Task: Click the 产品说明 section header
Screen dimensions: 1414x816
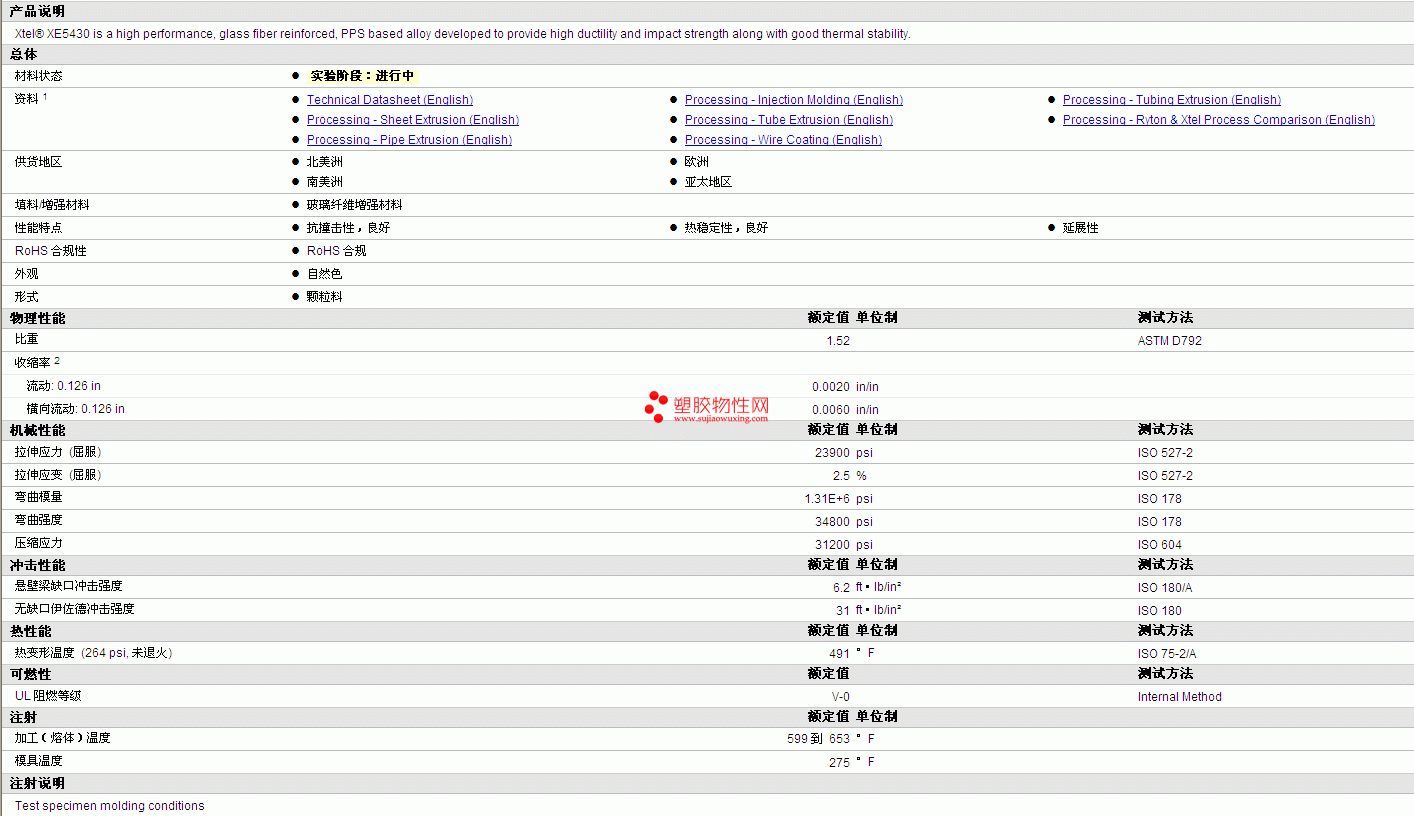Action: pyautogui.click(x=37, y=11)
